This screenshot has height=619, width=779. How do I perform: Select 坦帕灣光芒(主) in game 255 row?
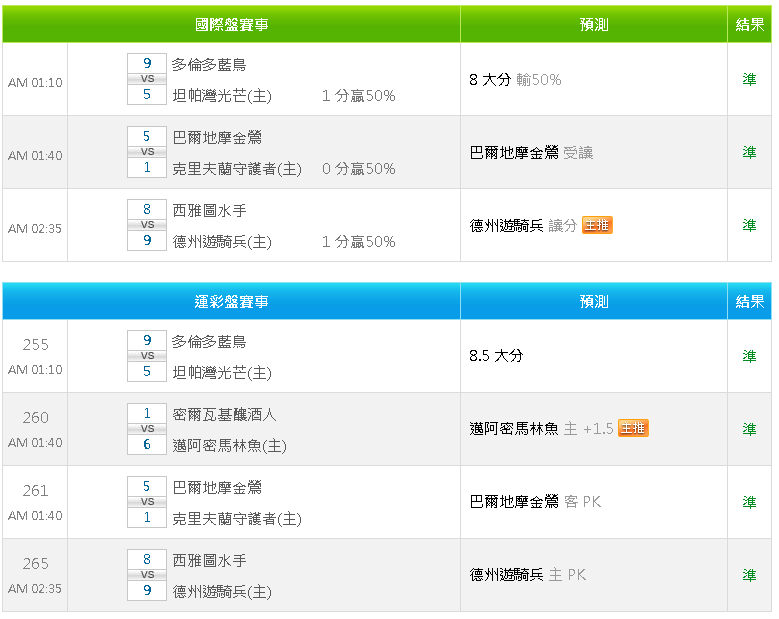pos(222,373)
